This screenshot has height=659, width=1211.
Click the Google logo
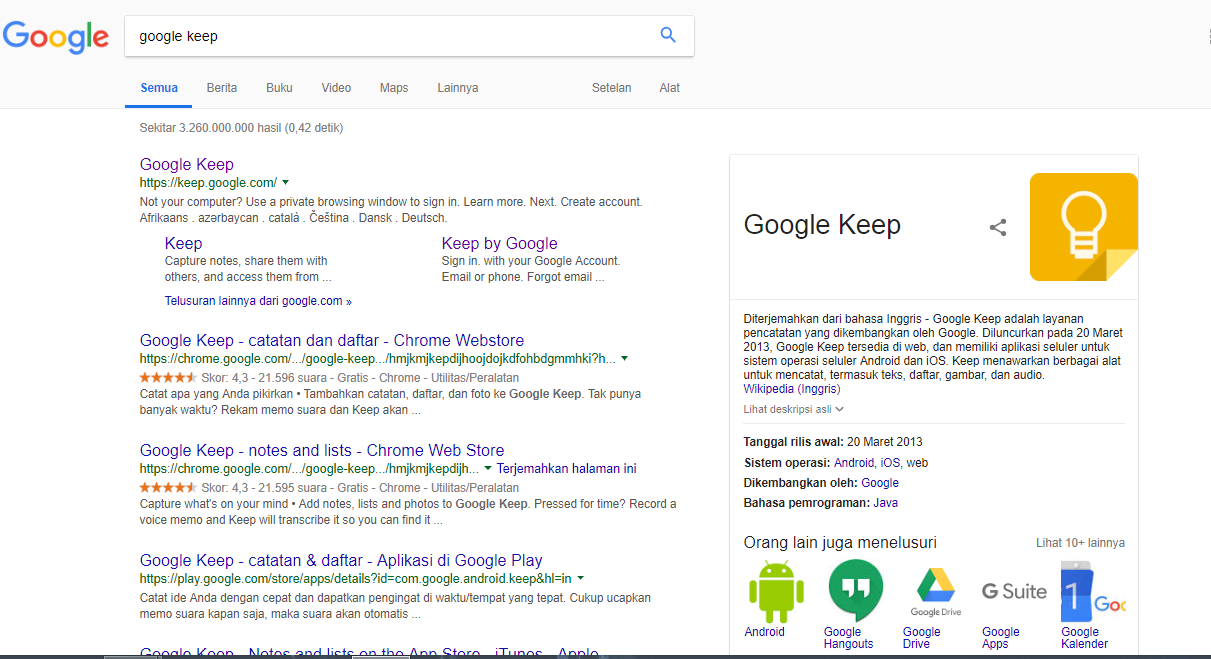[56, 37]
